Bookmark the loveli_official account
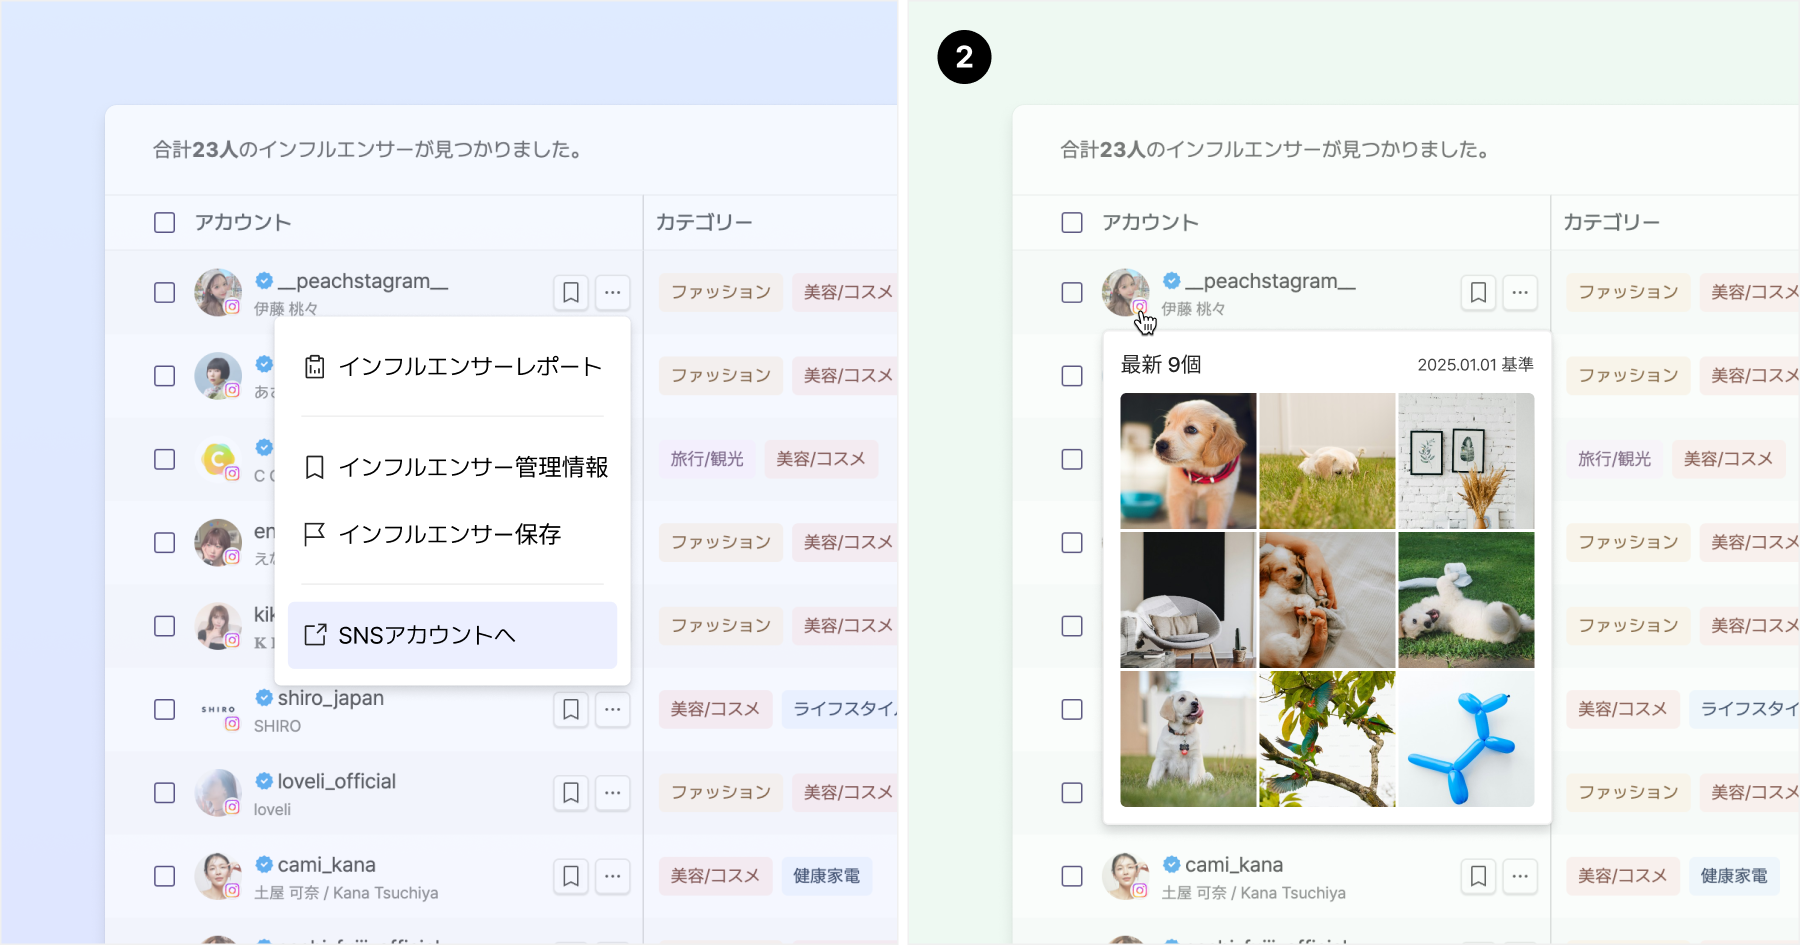 [571, 793]
